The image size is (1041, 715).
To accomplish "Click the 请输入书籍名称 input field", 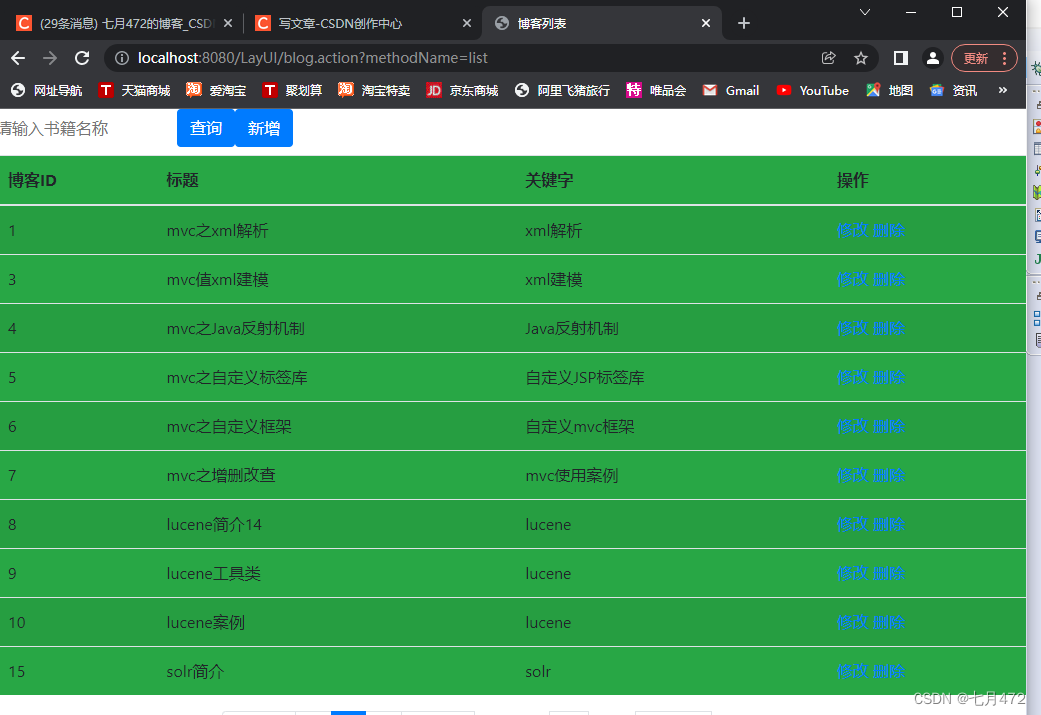I will tap(60, 127).
